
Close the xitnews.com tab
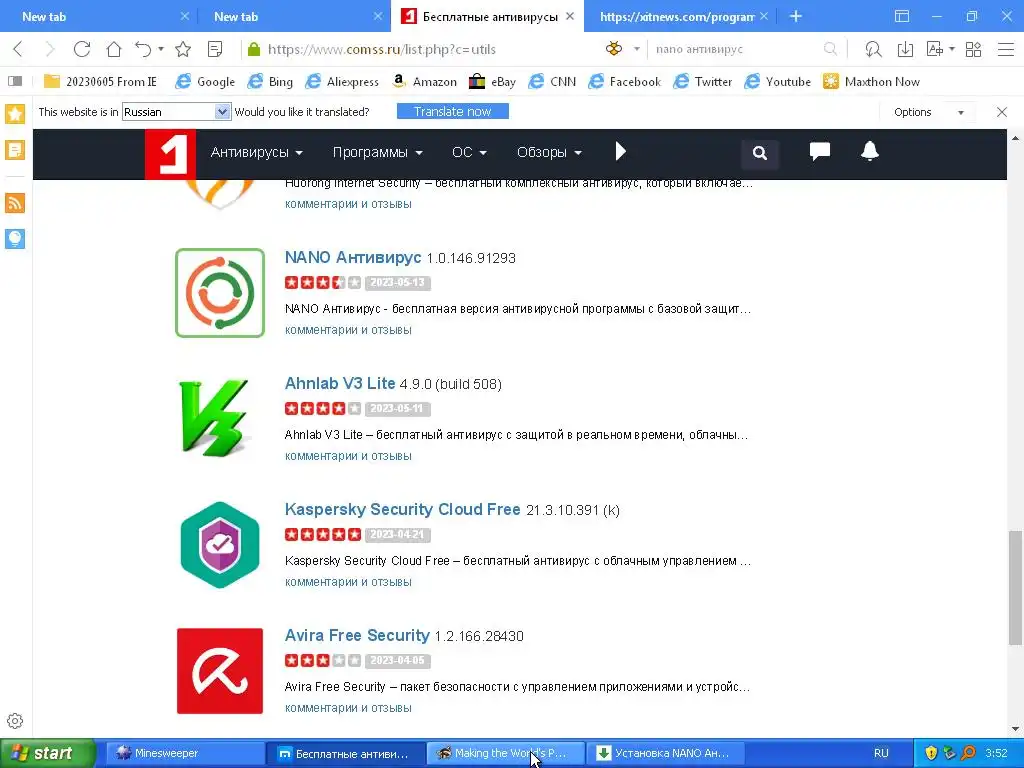763,16
